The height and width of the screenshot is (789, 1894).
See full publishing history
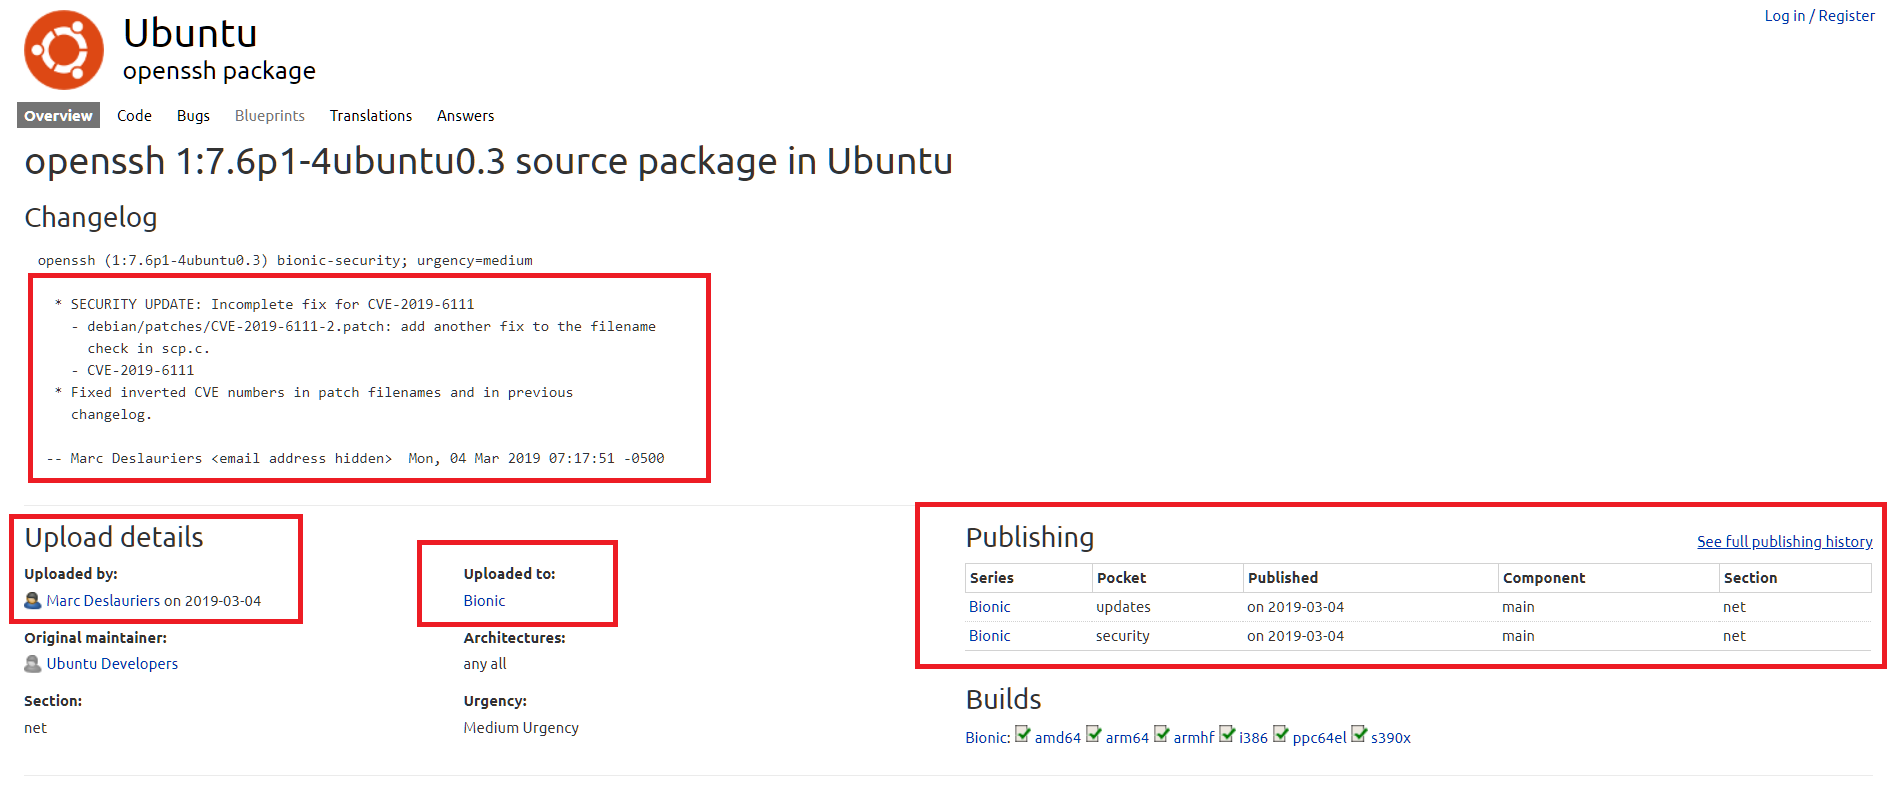pos(1784,542)
